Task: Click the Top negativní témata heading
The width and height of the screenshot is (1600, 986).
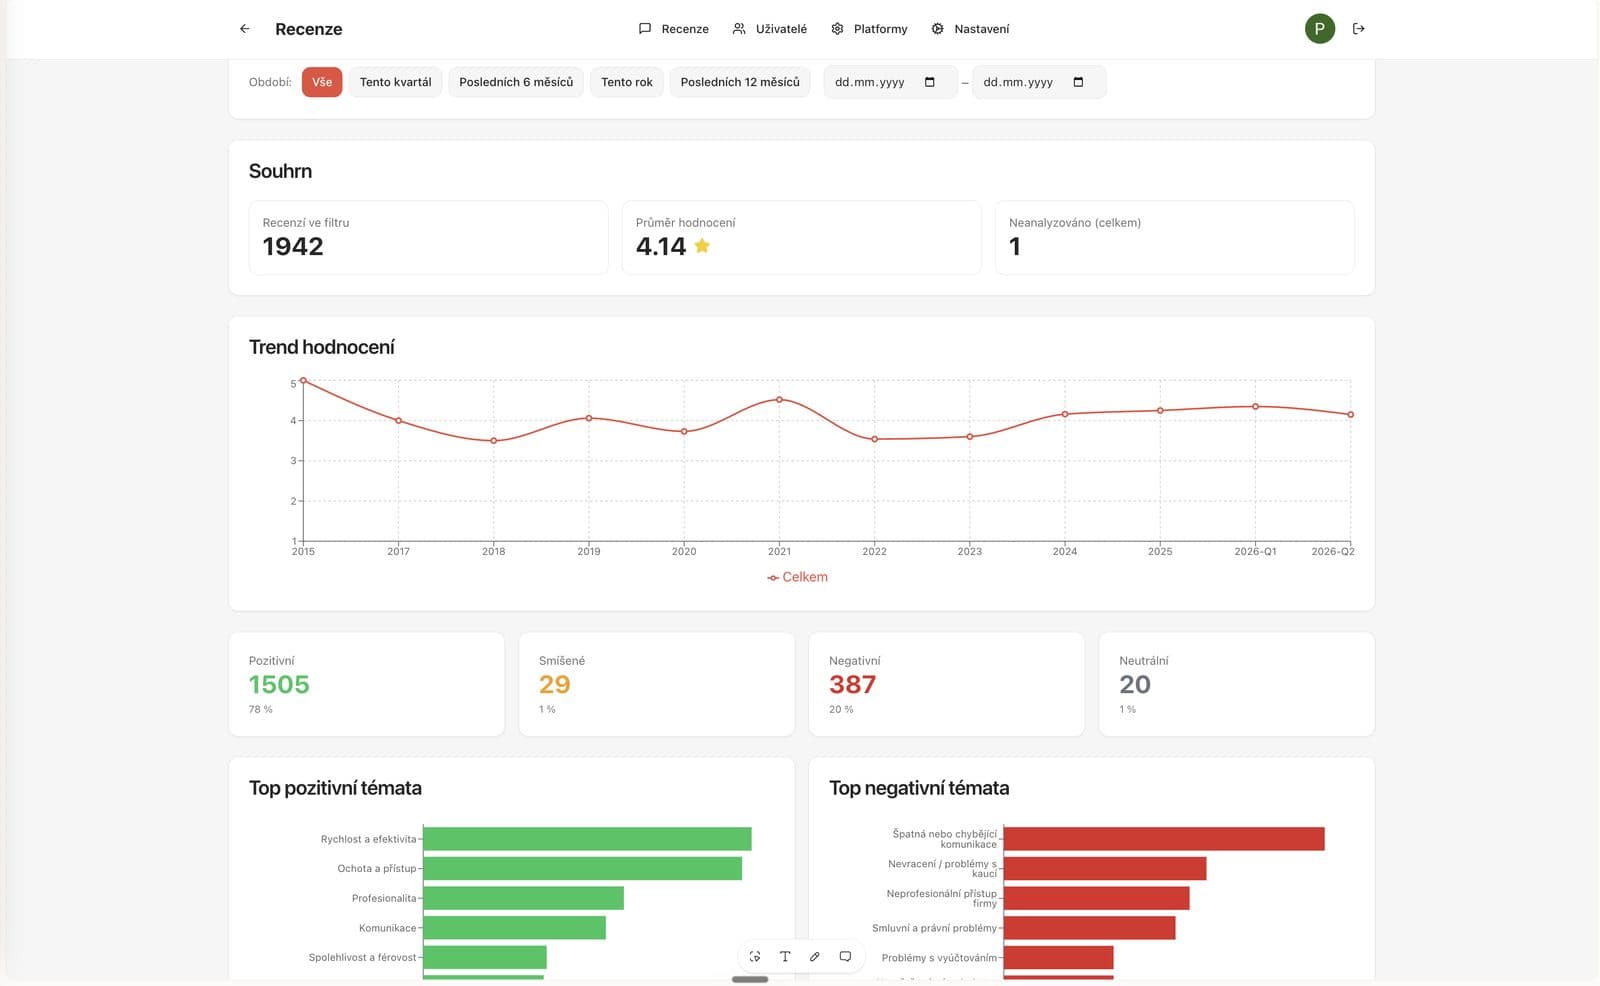Action: [919, 788]
